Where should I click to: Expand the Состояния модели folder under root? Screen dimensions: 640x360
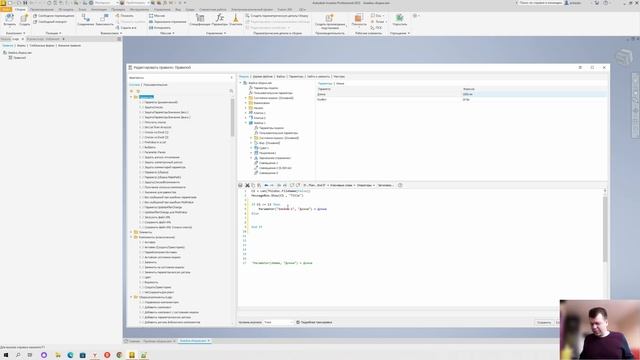246,98
